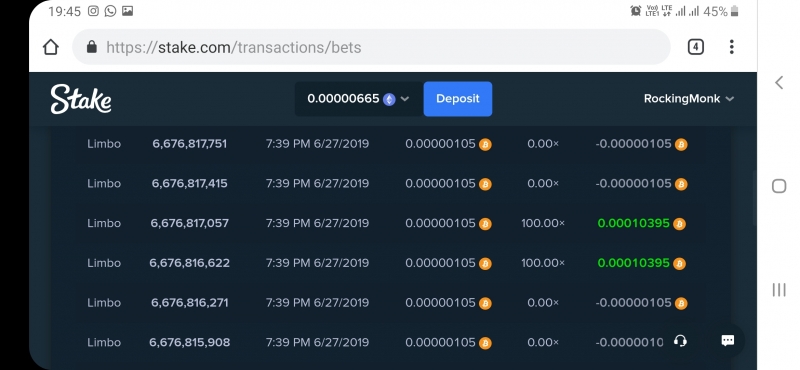Click 100.00× multiplier in the 6,676,816,622 row
Viewport: 800px width, 370px height.
coord(543,263)
